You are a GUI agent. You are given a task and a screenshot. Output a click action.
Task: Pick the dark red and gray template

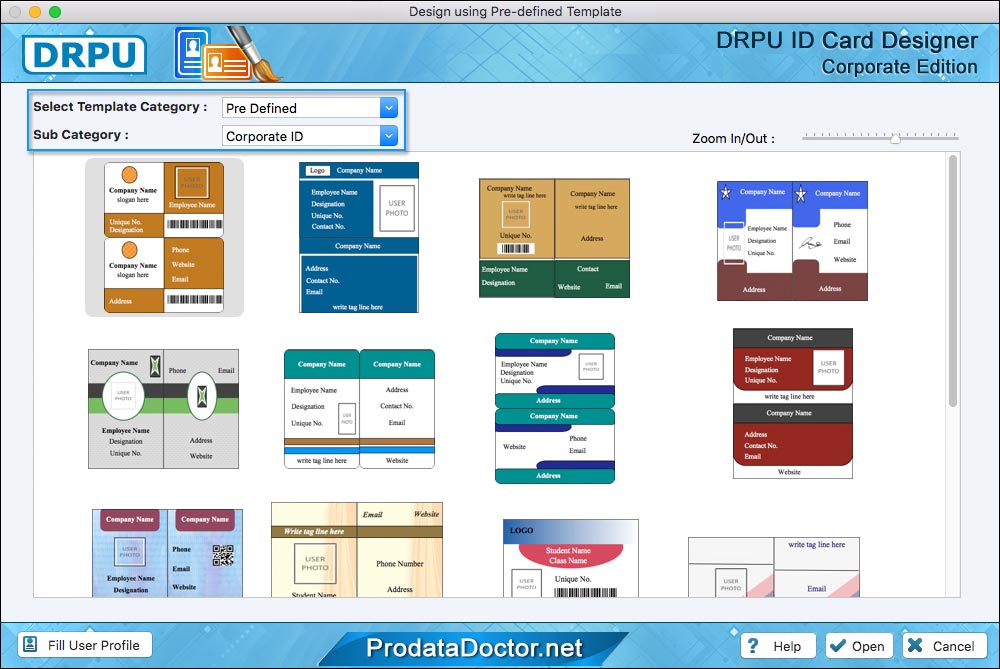tap(793, 404)
